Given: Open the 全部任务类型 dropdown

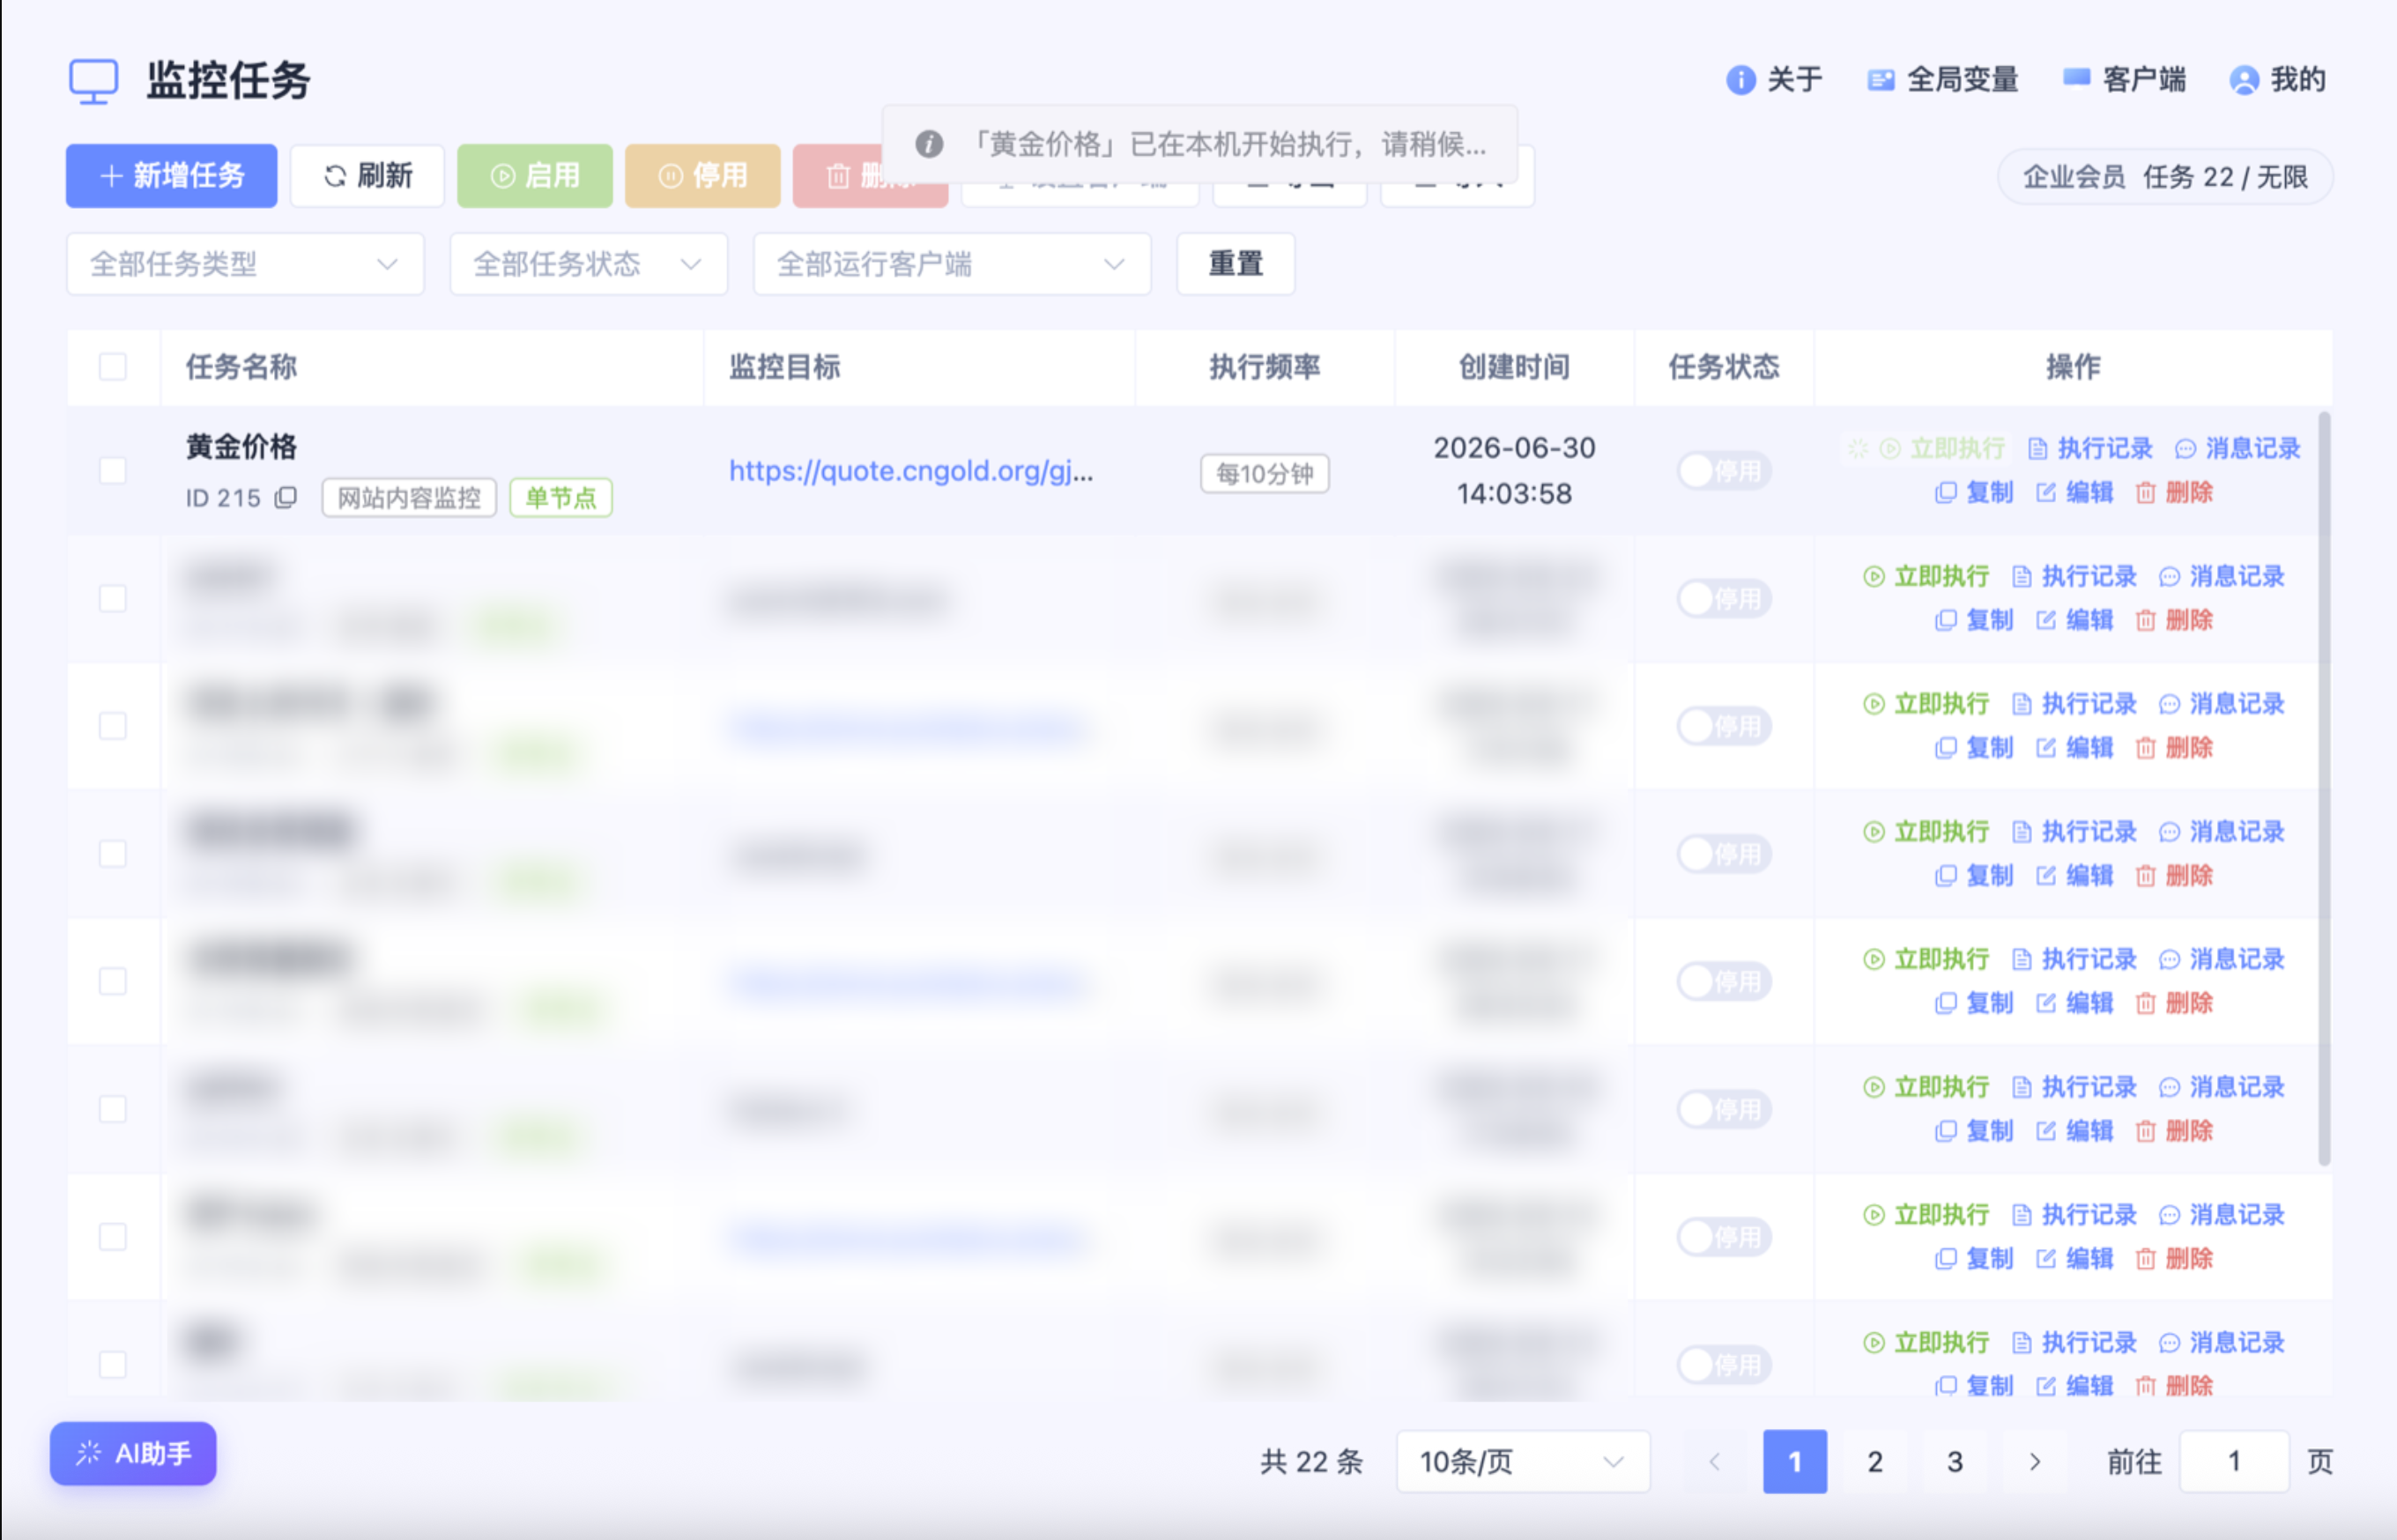Looking at the screenshot, I should (245, 264).
